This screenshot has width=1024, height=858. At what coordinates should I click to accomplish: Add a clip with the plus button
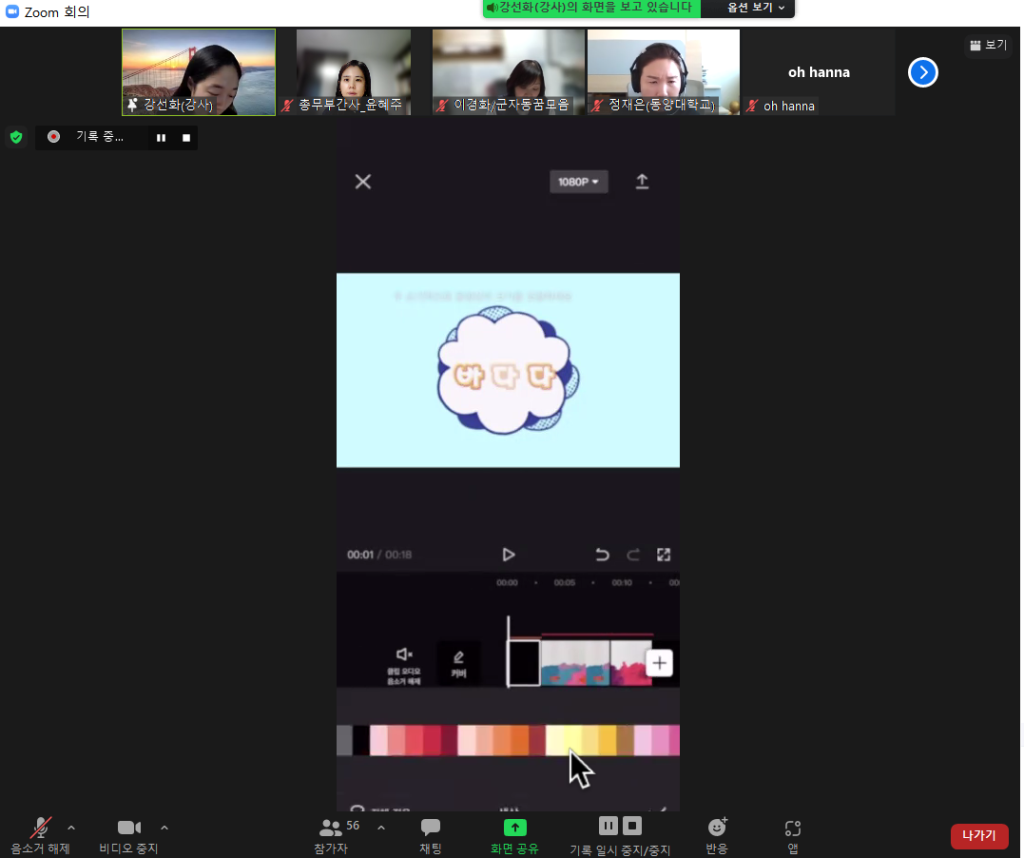[x=659, y=663]
